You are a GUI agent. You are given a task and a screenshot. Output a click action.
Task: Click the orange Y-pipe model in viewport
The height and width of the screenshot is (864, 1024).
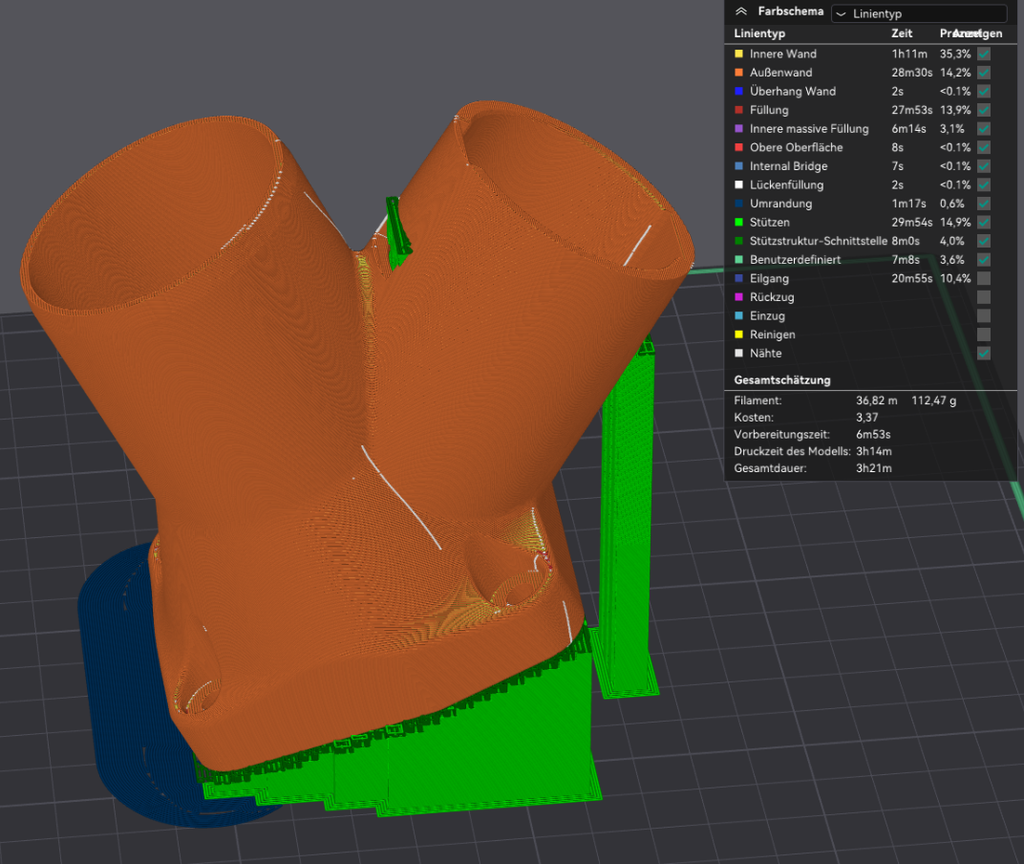coord(300,400)
